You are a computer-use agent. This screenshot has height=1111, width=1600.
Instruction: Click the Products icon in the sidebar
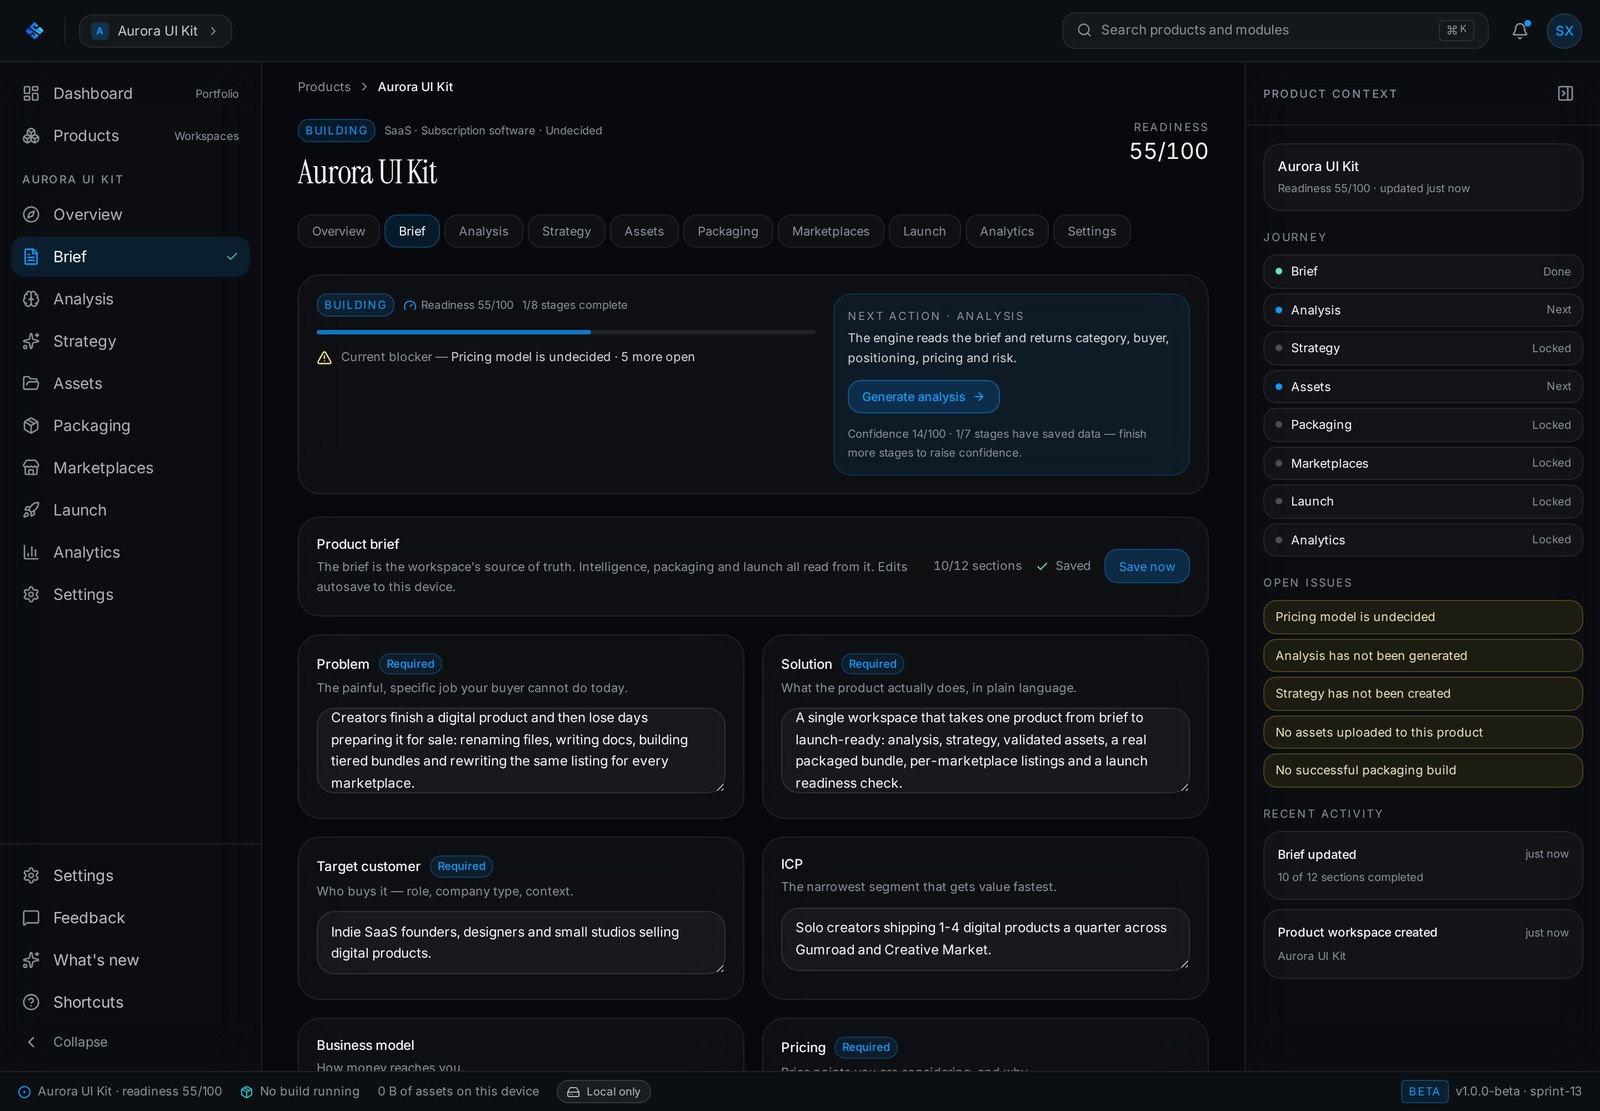(31, 135)
